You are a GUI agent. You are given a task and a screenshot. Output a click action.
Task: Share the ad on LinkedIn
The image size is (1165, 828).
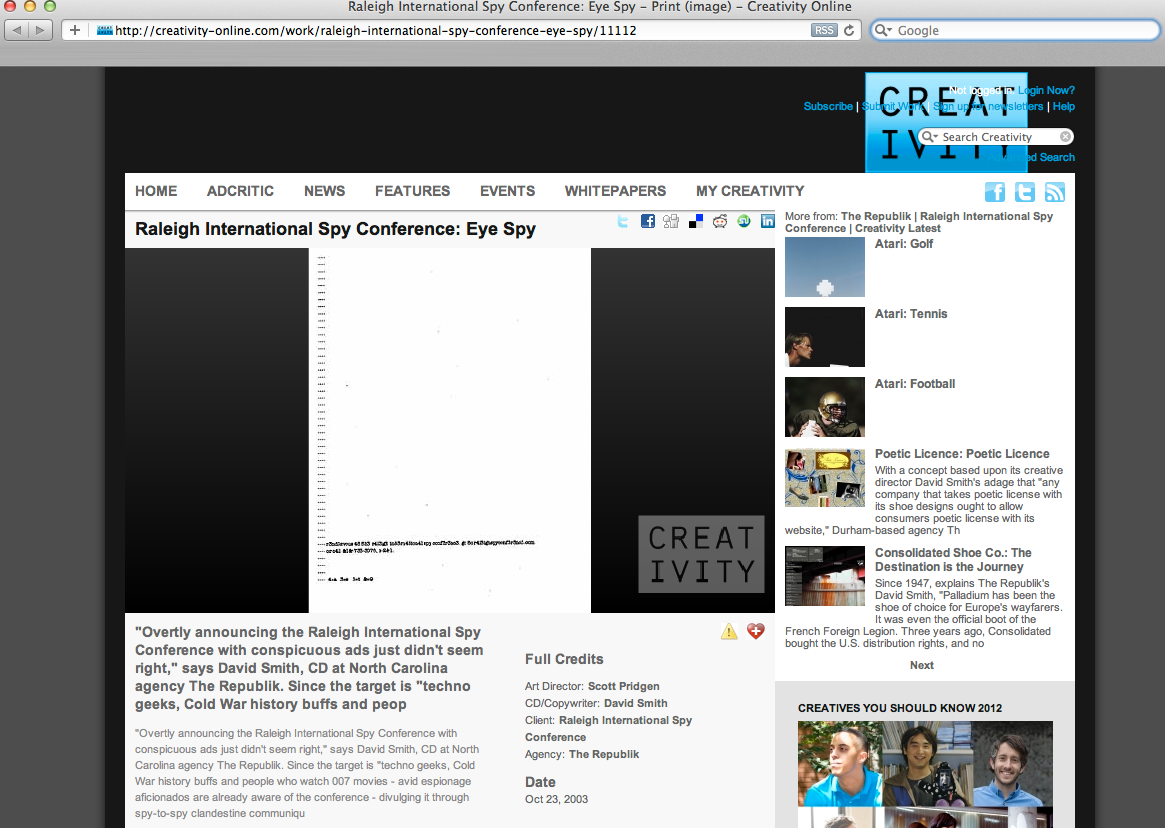click(768, 221)
